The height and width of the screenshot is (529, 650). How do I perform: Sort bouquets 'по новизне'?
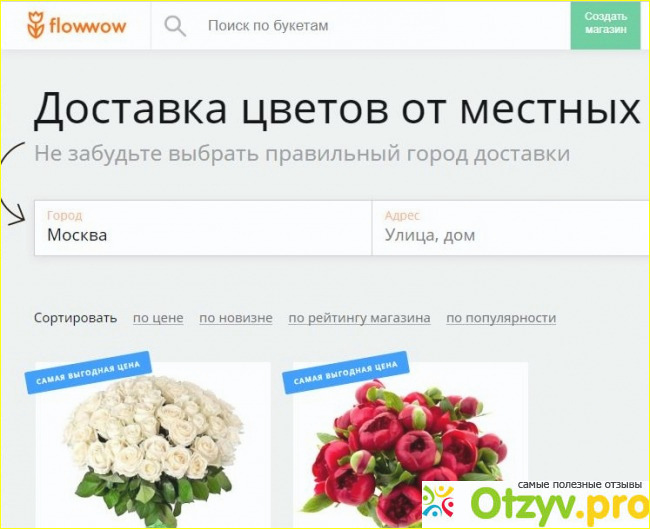[x=236, y=318]
